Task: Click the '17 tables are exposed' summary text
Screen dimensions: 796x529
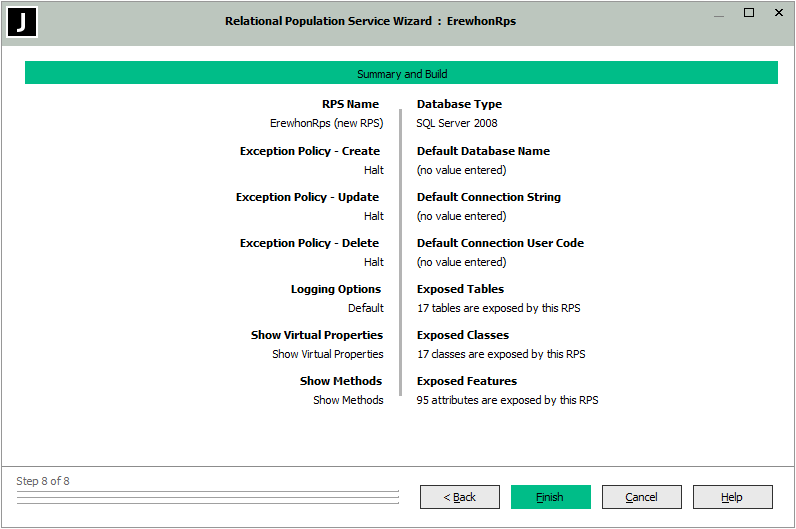Action: pyautogui.click(x=498, y=308)
